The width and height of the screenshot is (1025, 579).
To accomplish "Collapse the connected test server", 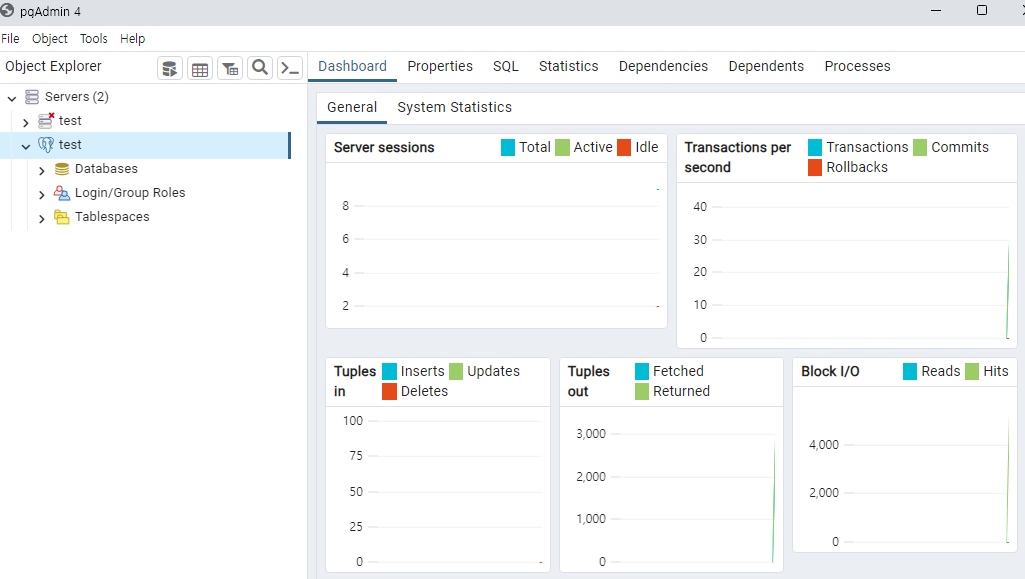I will point(25,146).
